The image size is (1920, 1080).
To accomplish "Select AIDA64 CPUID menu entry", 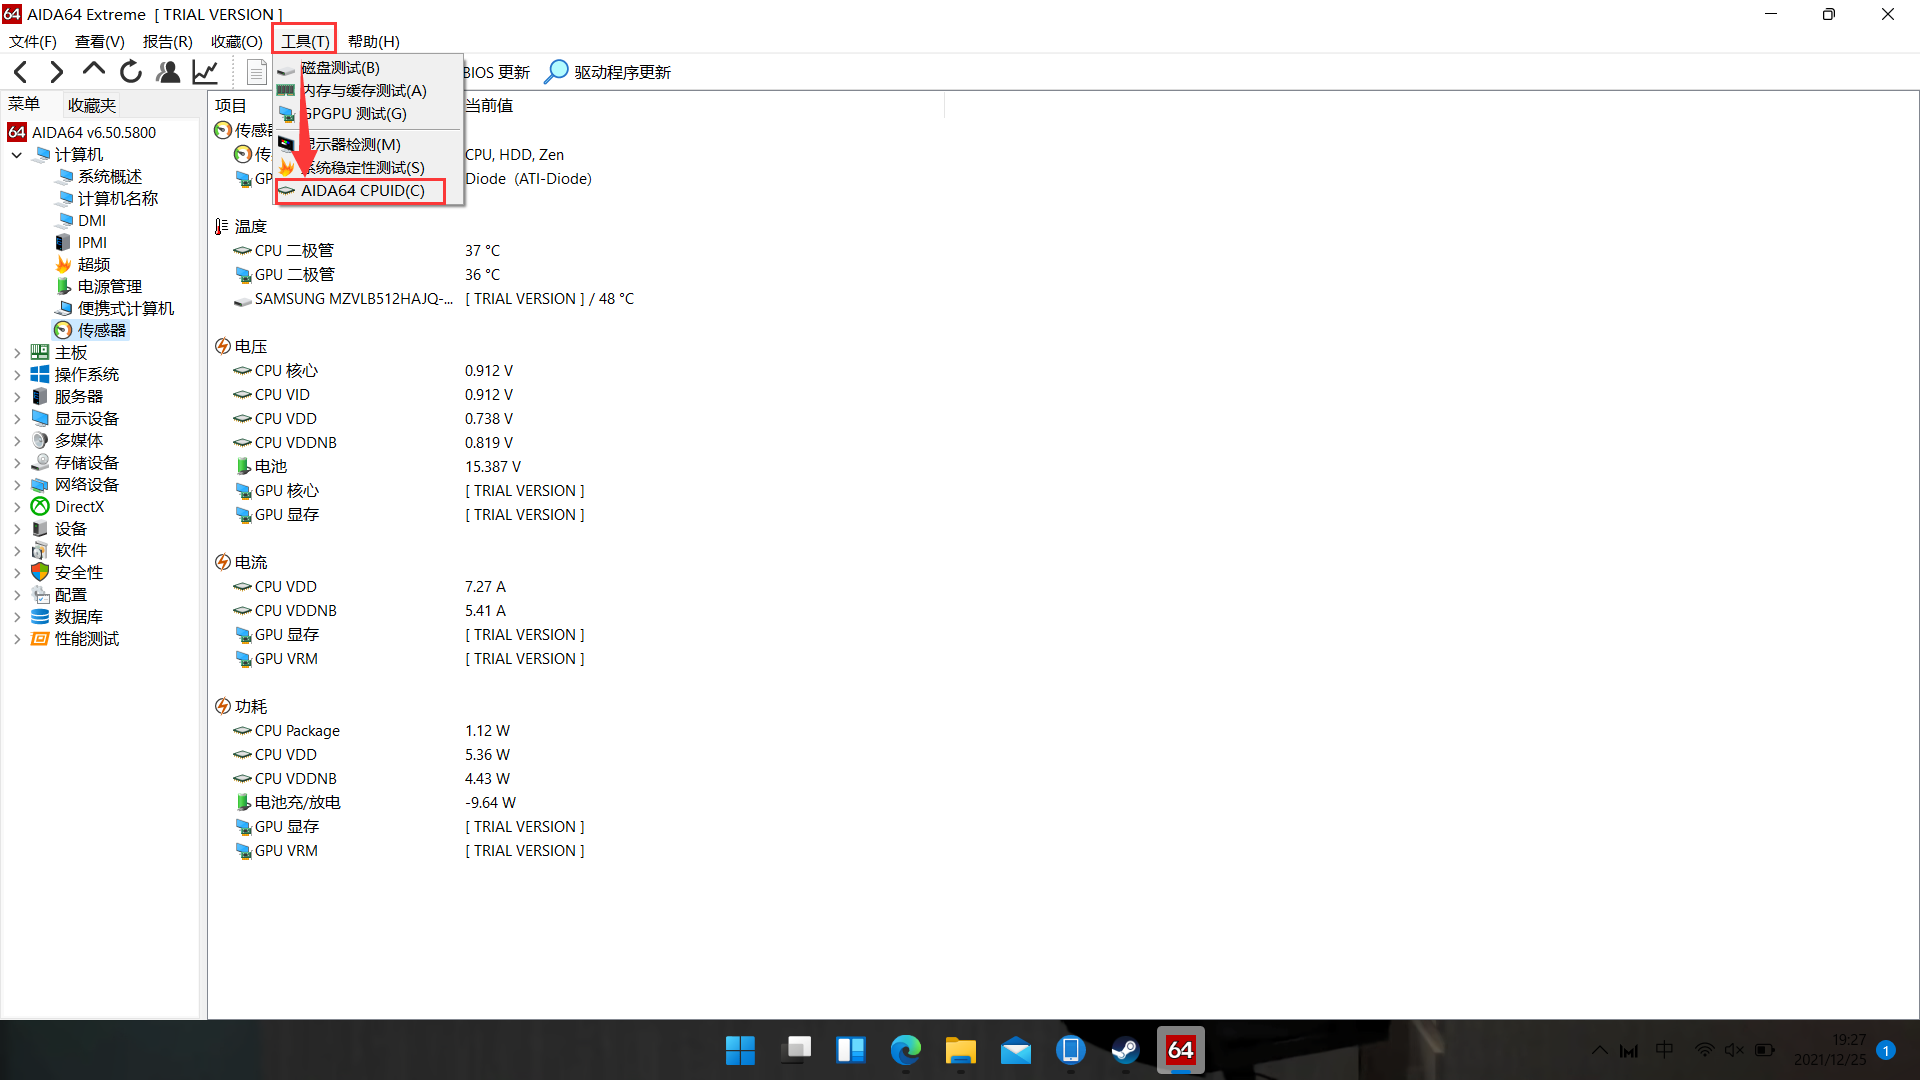I will coord(362,191).
